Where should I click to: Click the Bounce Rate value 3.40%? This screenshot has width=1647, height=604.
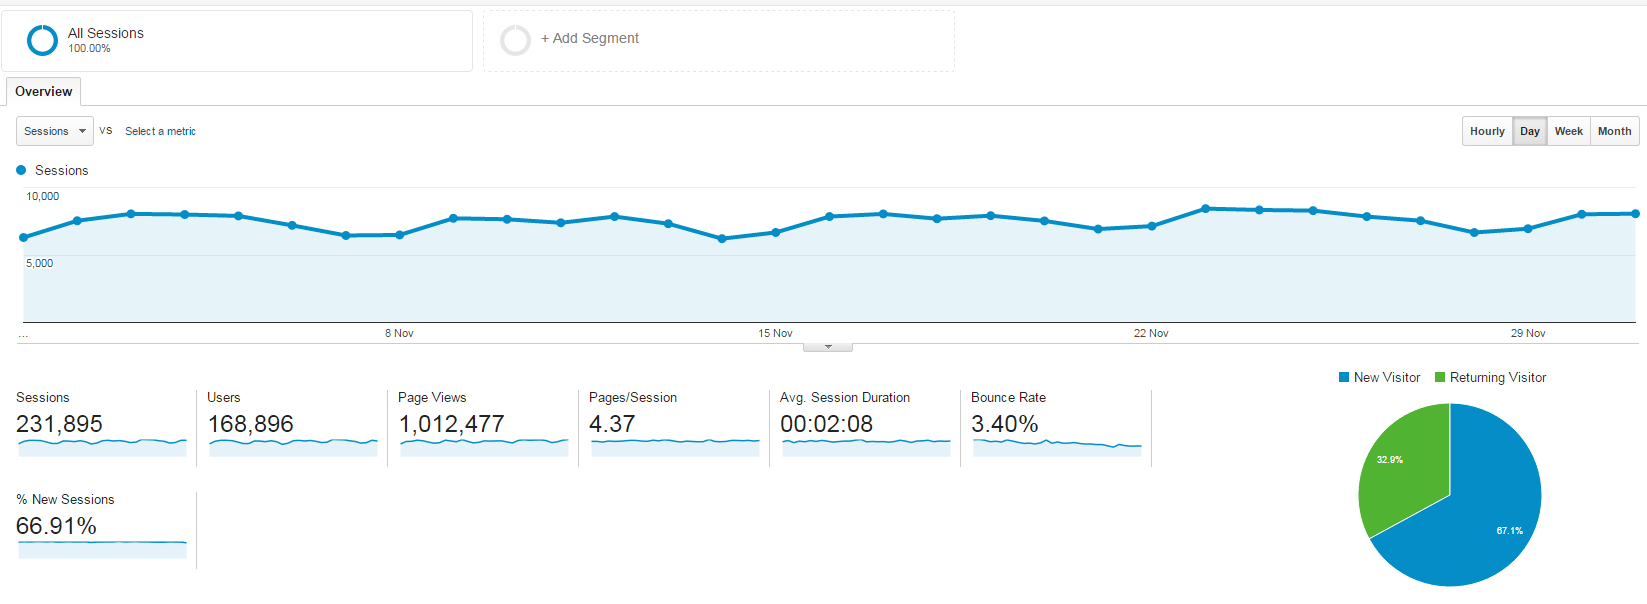(x=1004, y=424)
